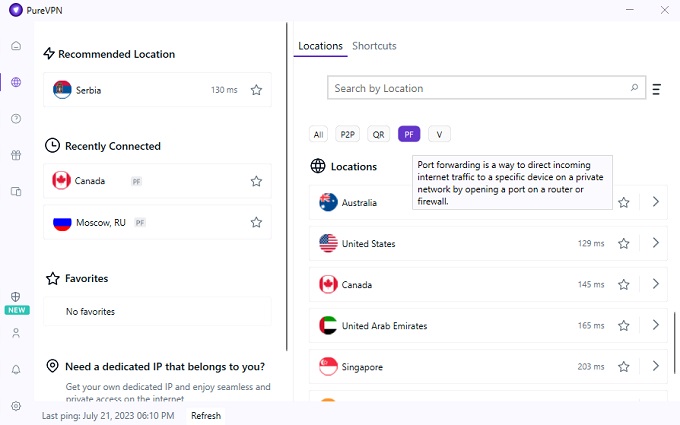
Task: Click the PF badge next to Moscow, RU
Action: 140,223
